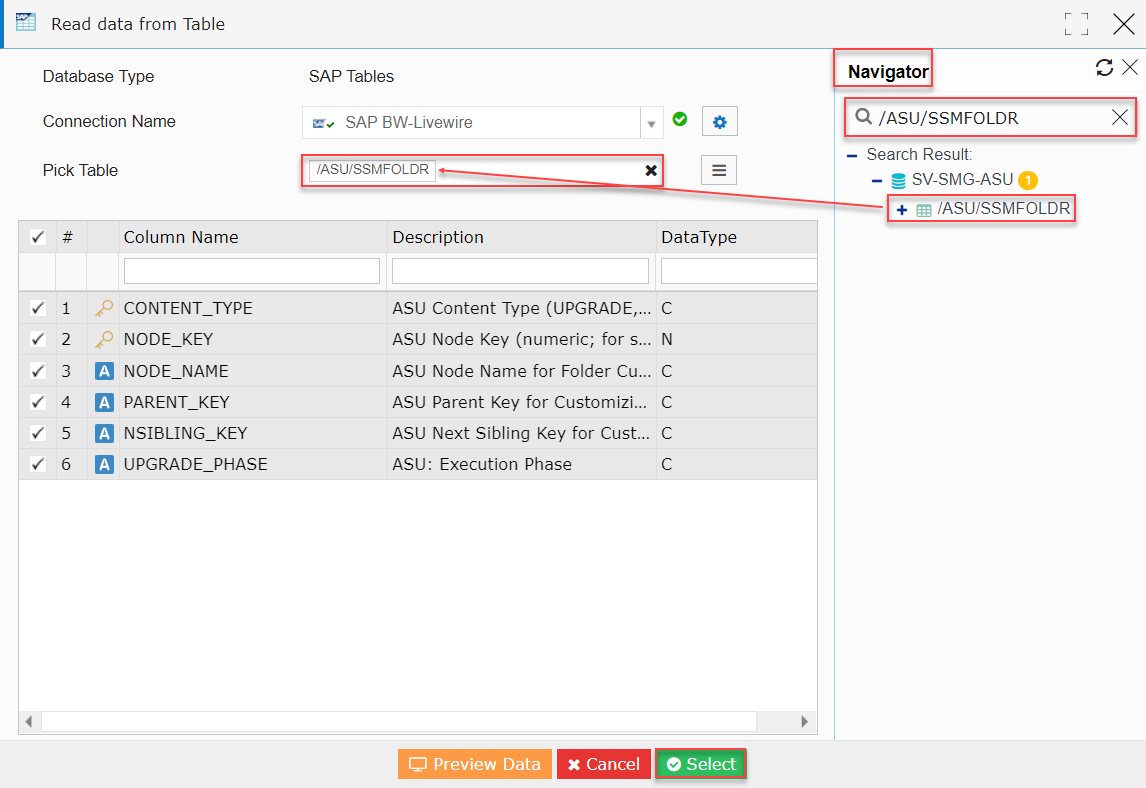Uncheck the PARENT_KEY column checkbox
Screen dimensions: 1146x788
37,401
